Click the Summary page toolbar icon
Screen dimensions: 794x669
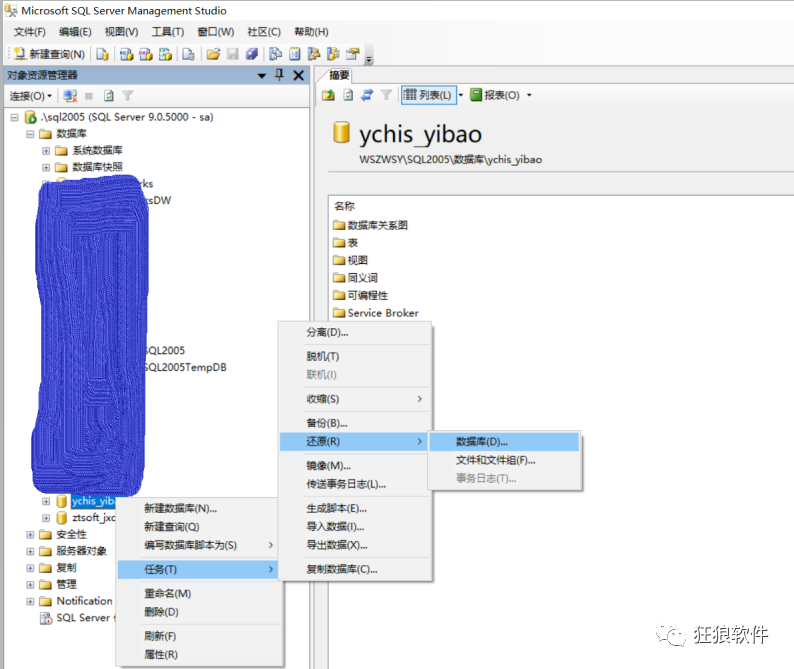pos(295,54)
